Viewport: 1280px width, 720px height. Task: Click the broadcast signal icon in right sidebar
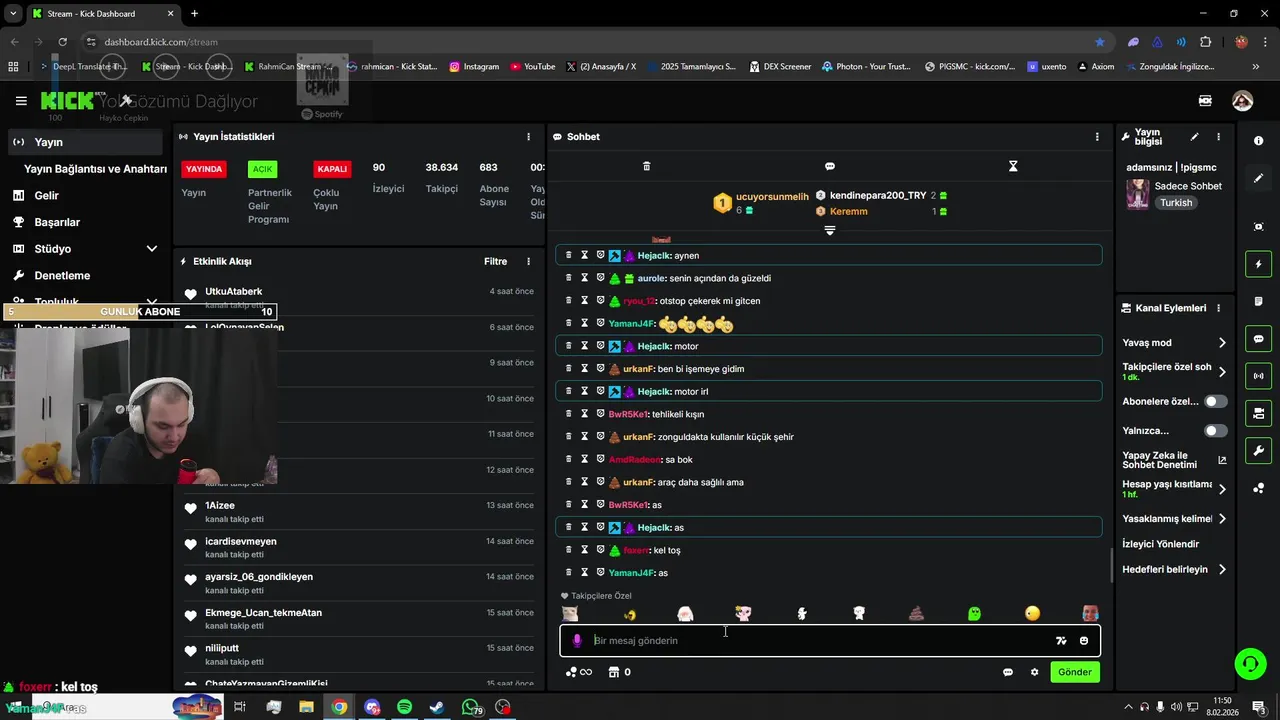click(x=1258, y=376)
